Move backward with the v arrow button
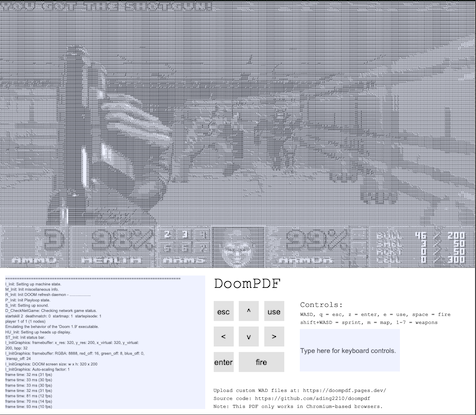Viewport: 476px width, 415px height. tap(248, 336)
